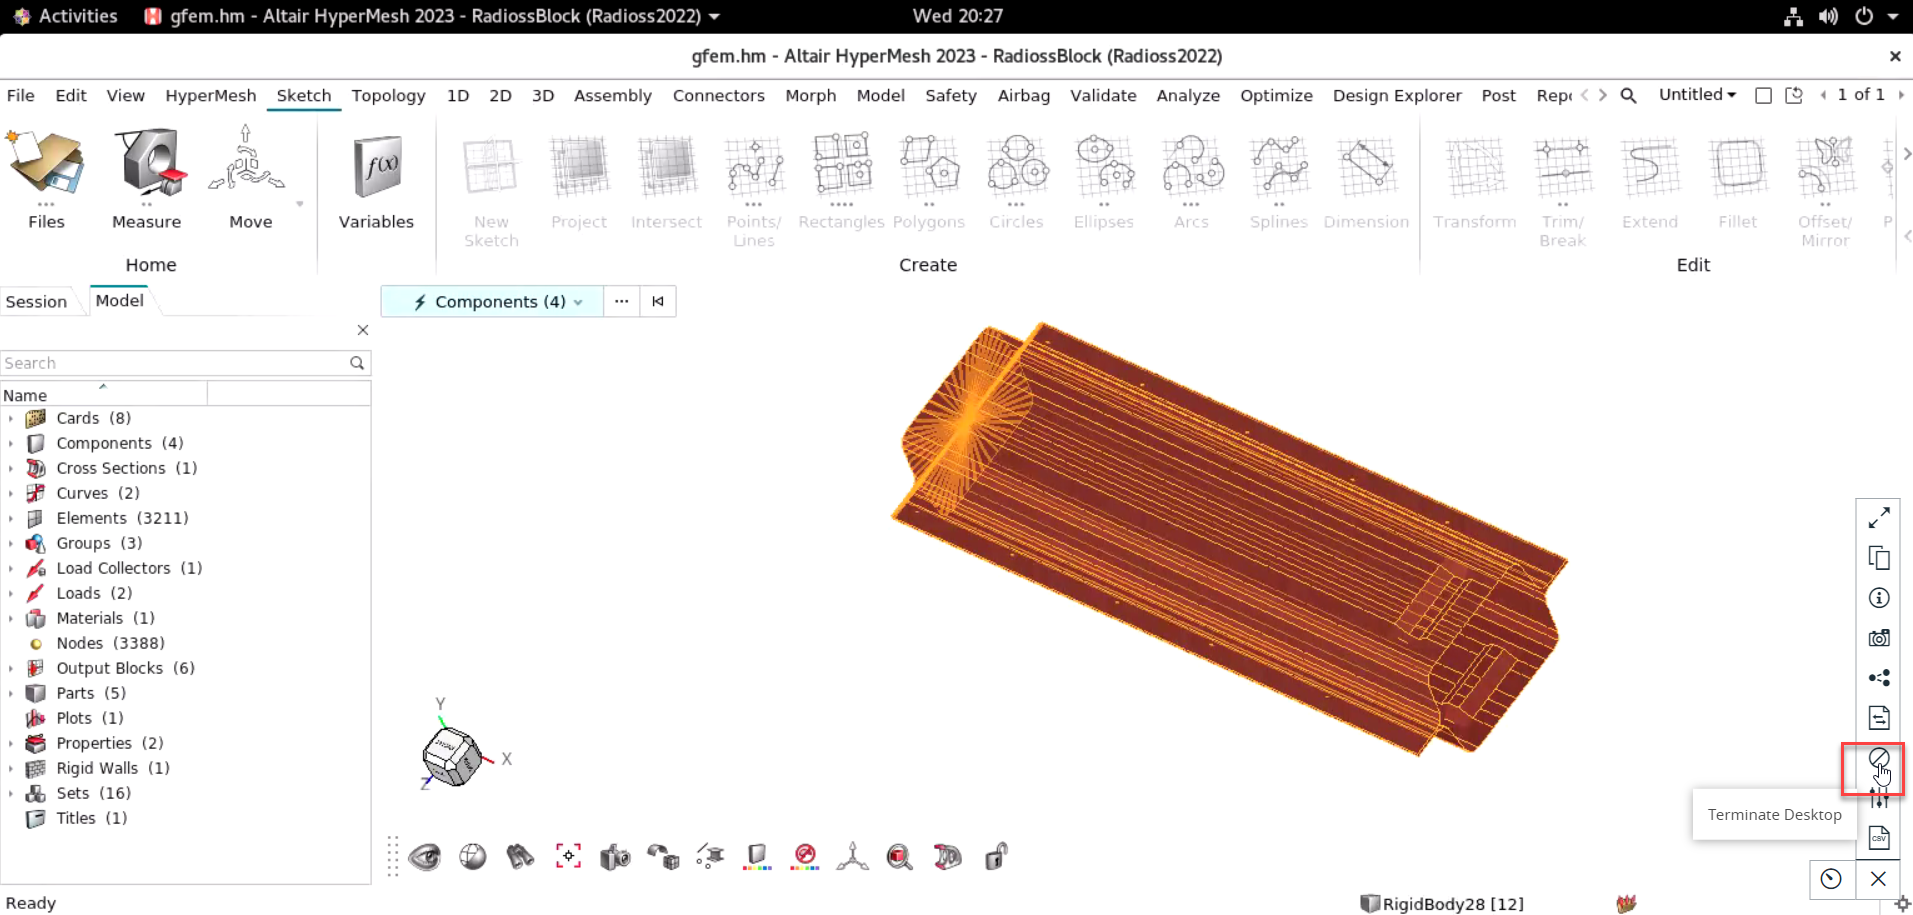Viewport: 1913px width, 915px height.
Task: Click the copy icon in side toolbar
Action: tap(1879, 558)
